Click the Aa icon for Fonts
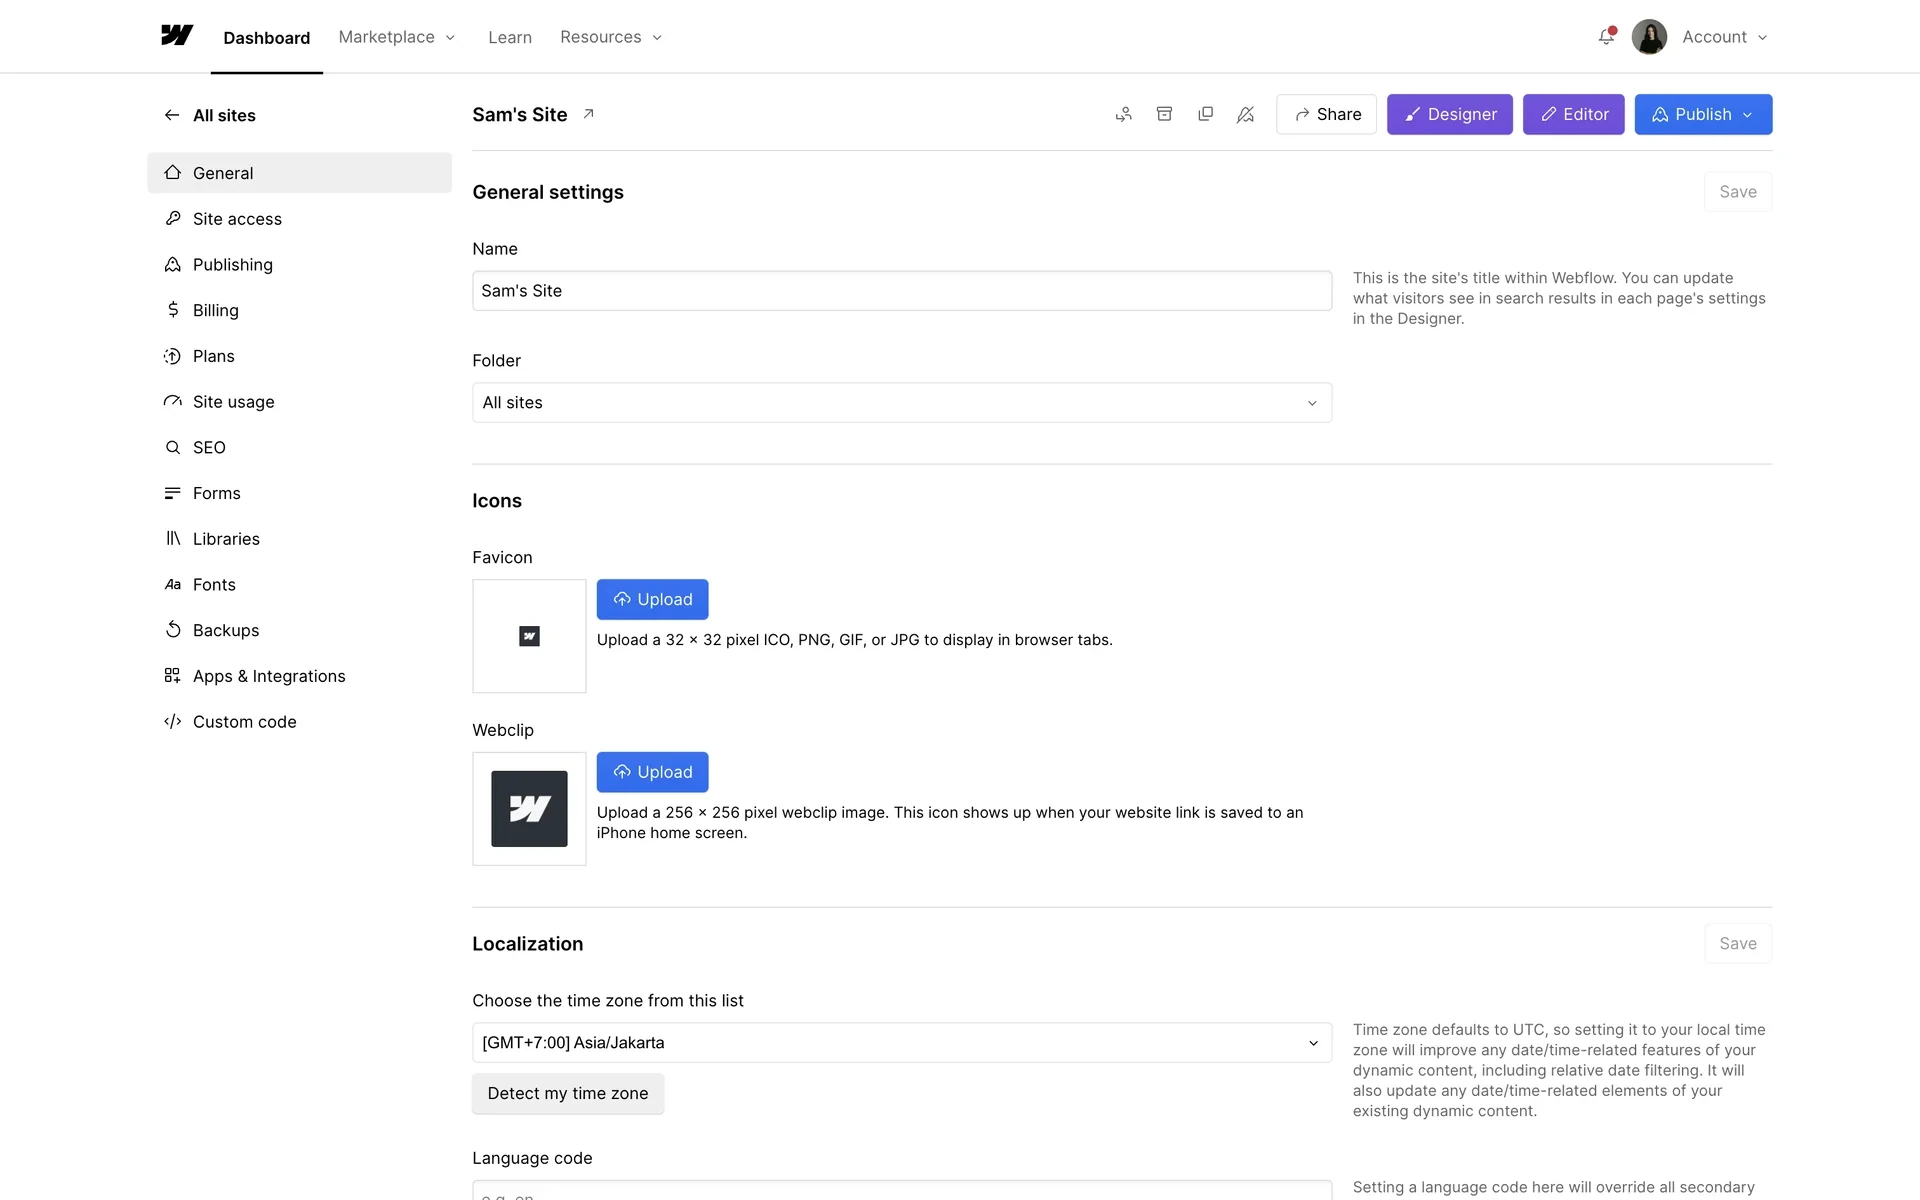 pos(173,584)
